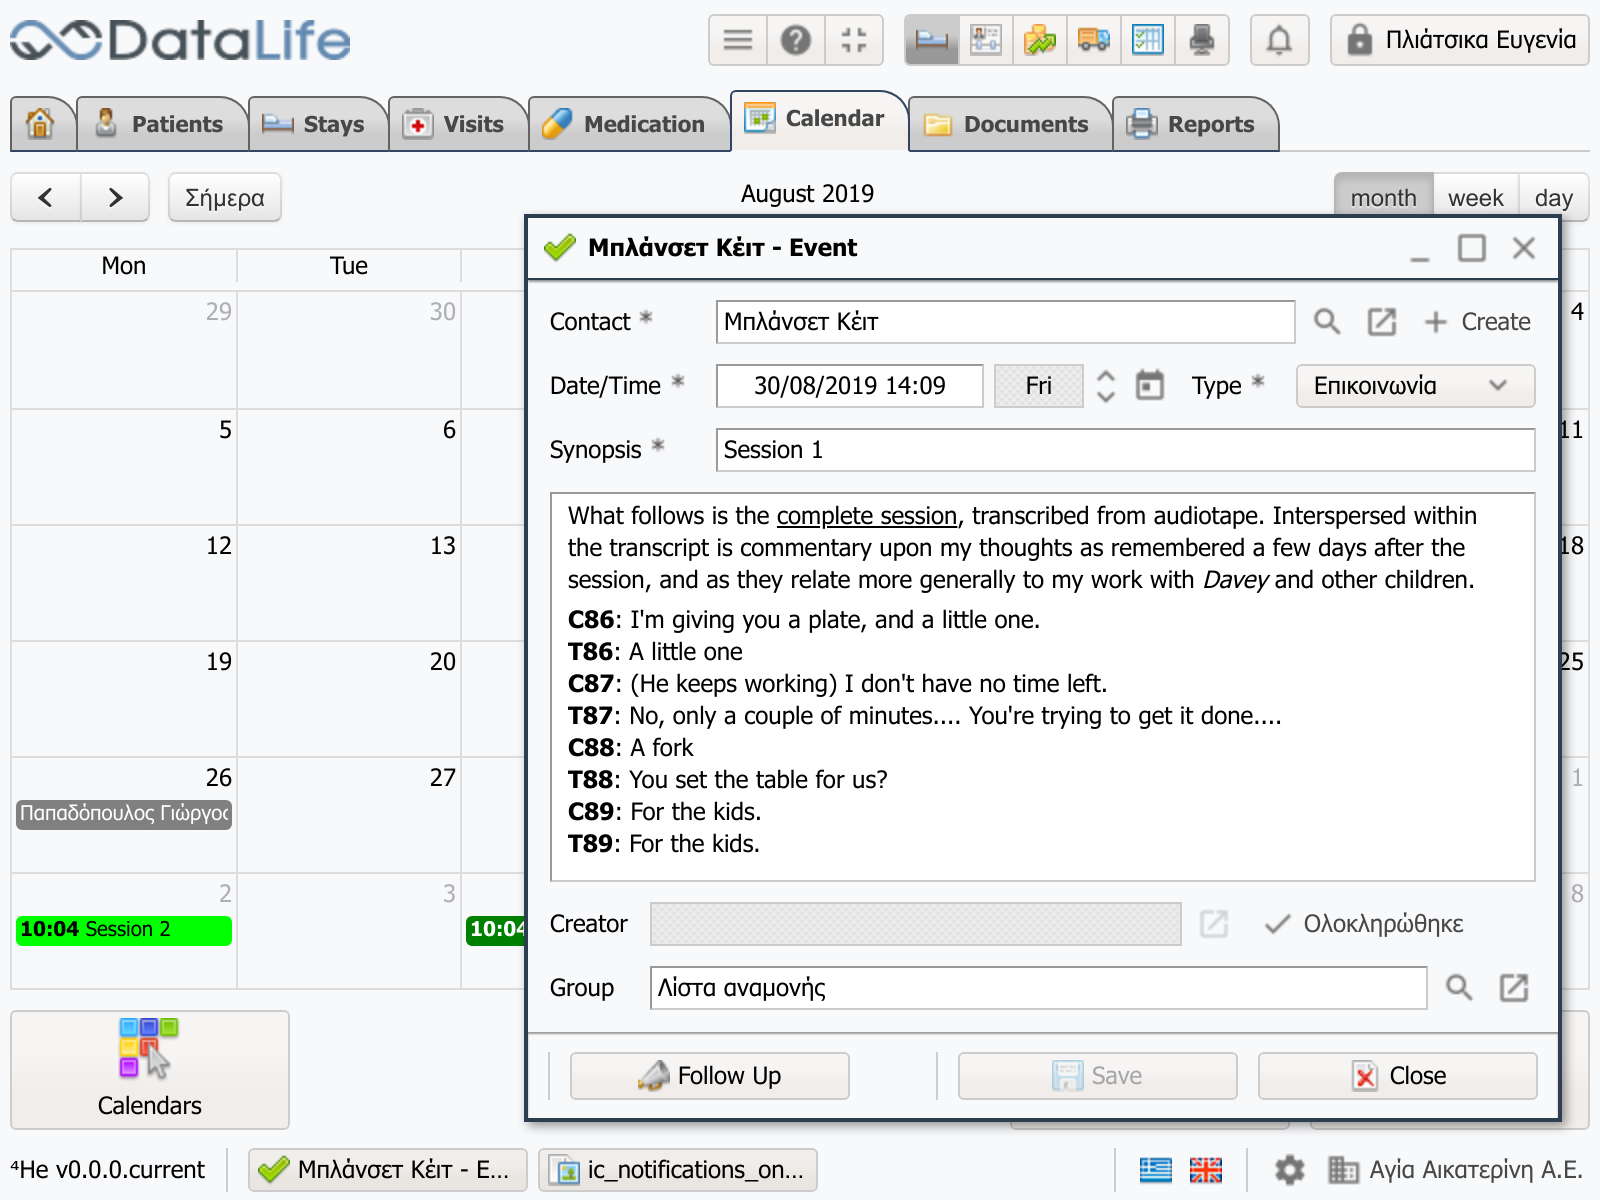
Task: Search contacts with magnifier next to Contact field
Action: point(1326,322)
